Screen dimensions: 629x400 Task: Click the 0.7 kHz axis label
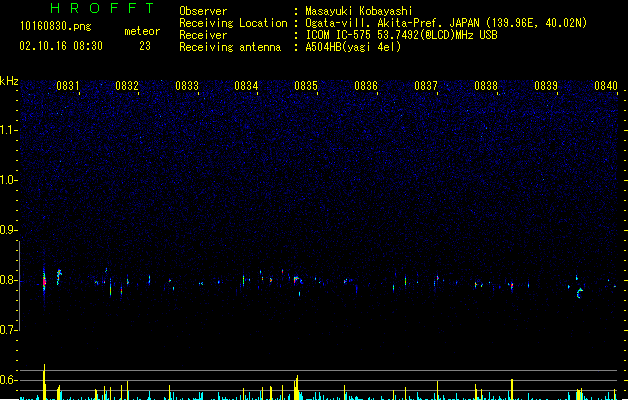tap(8, 330)
